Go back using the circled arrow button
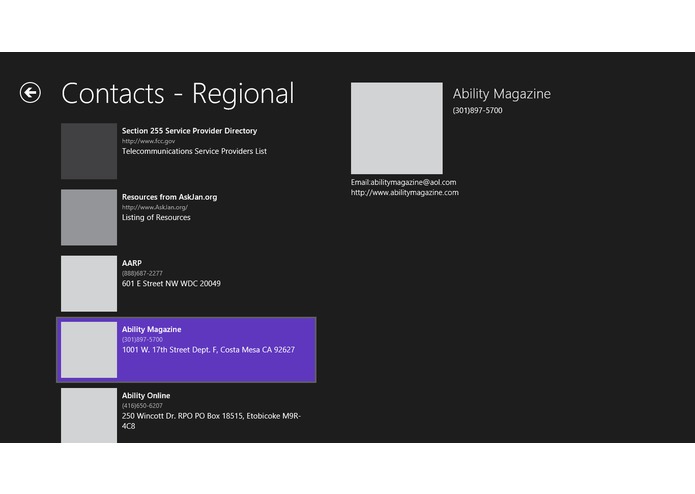Viewport: 695px width, 494px height. [x=30, y=93]
